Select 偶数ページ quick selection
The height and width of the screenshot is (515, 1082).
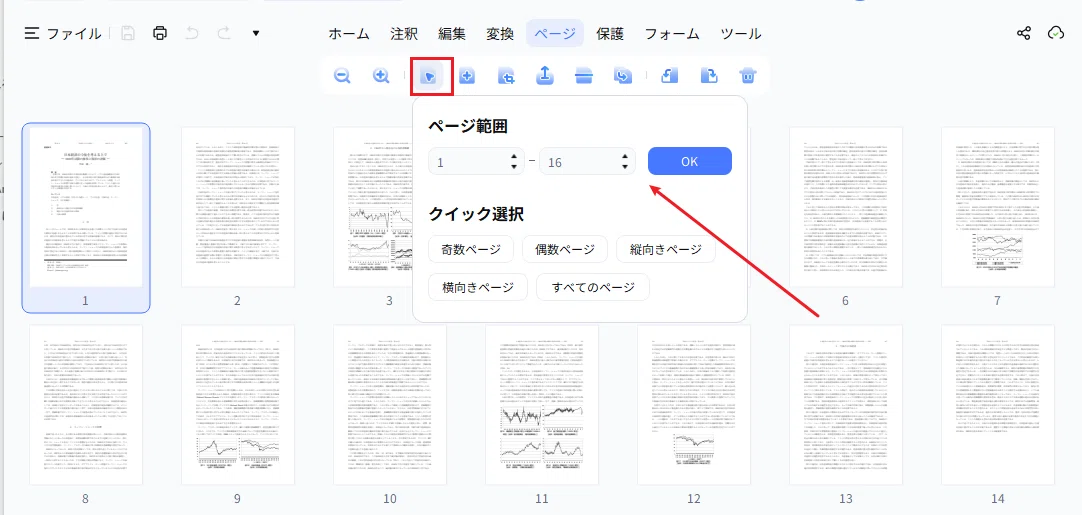[565, 249]
